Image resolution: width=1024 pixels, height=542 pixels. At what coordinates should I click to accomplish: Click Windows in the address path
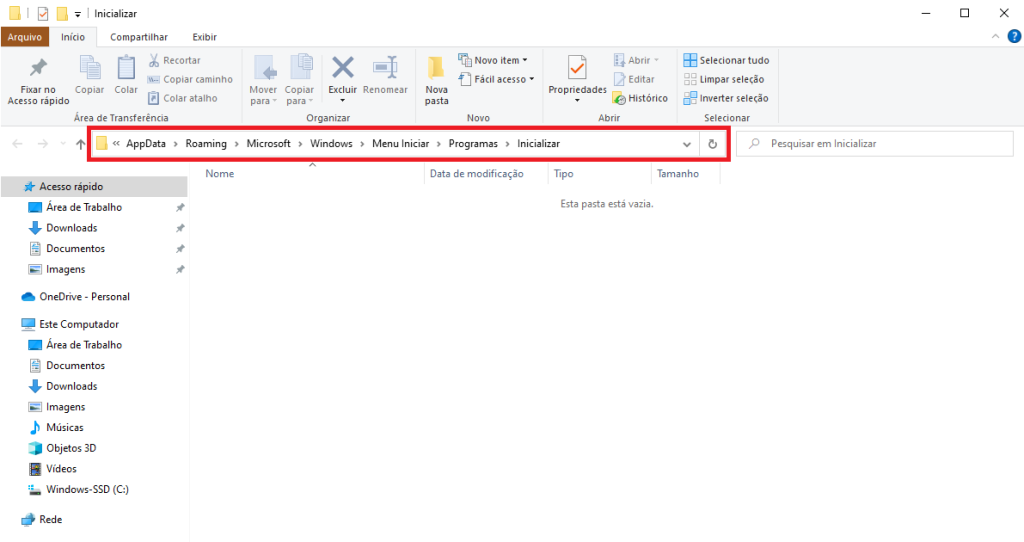pos(331,144)
